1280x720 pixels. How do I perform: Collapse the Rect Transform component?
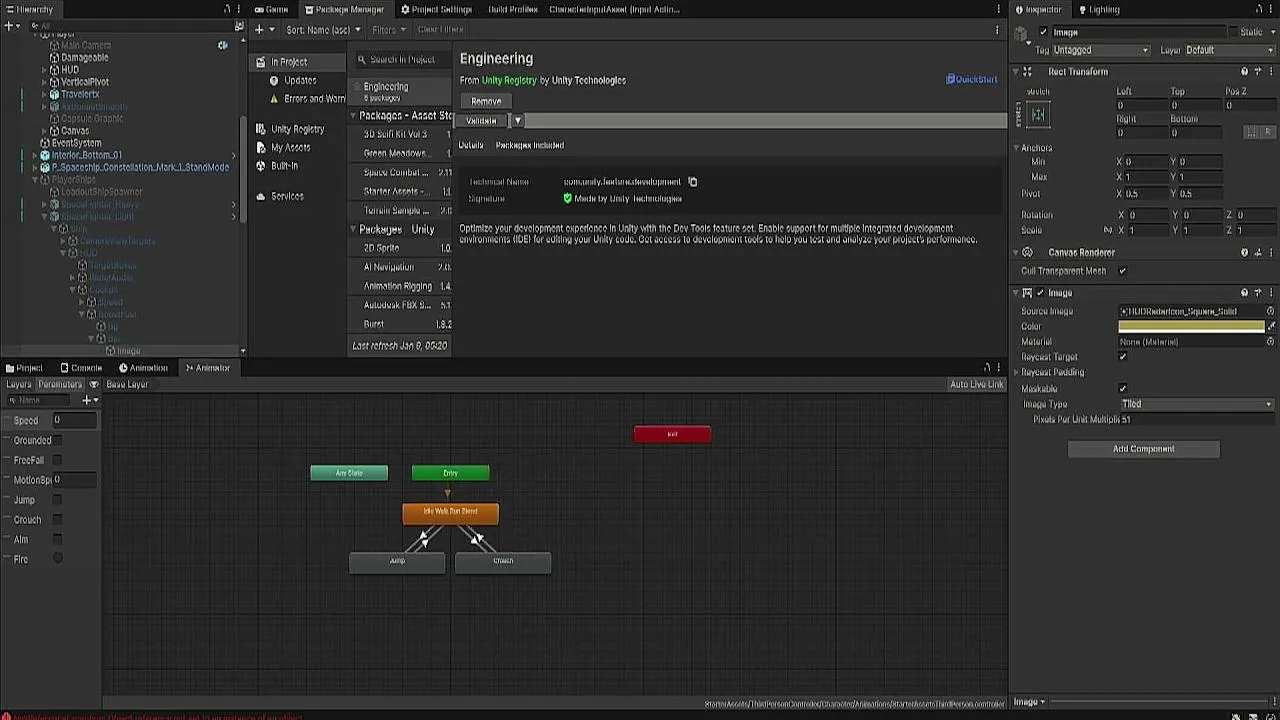(1015, 72)
